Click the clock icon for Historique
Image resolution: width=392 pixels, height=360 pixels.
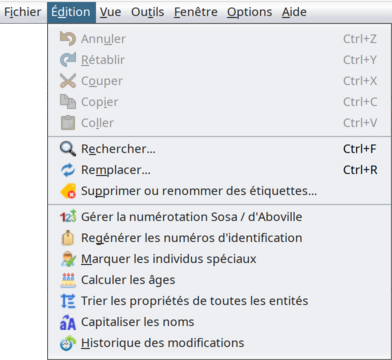[68, 343]
